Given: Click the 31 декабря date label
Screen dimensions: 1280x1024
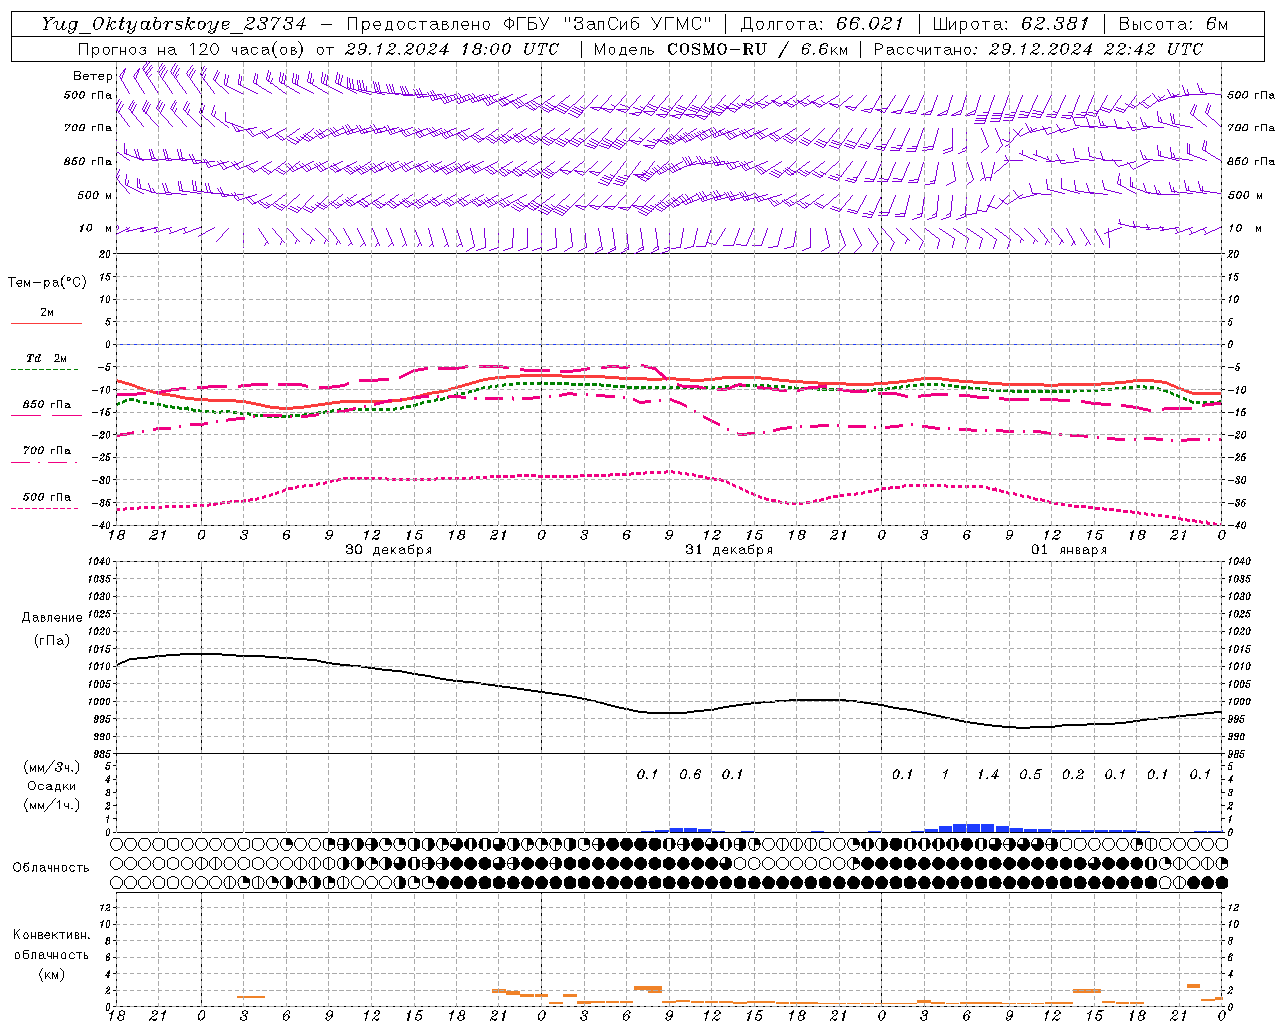Looking at the screenshot, I should click(x=728, y=550).
